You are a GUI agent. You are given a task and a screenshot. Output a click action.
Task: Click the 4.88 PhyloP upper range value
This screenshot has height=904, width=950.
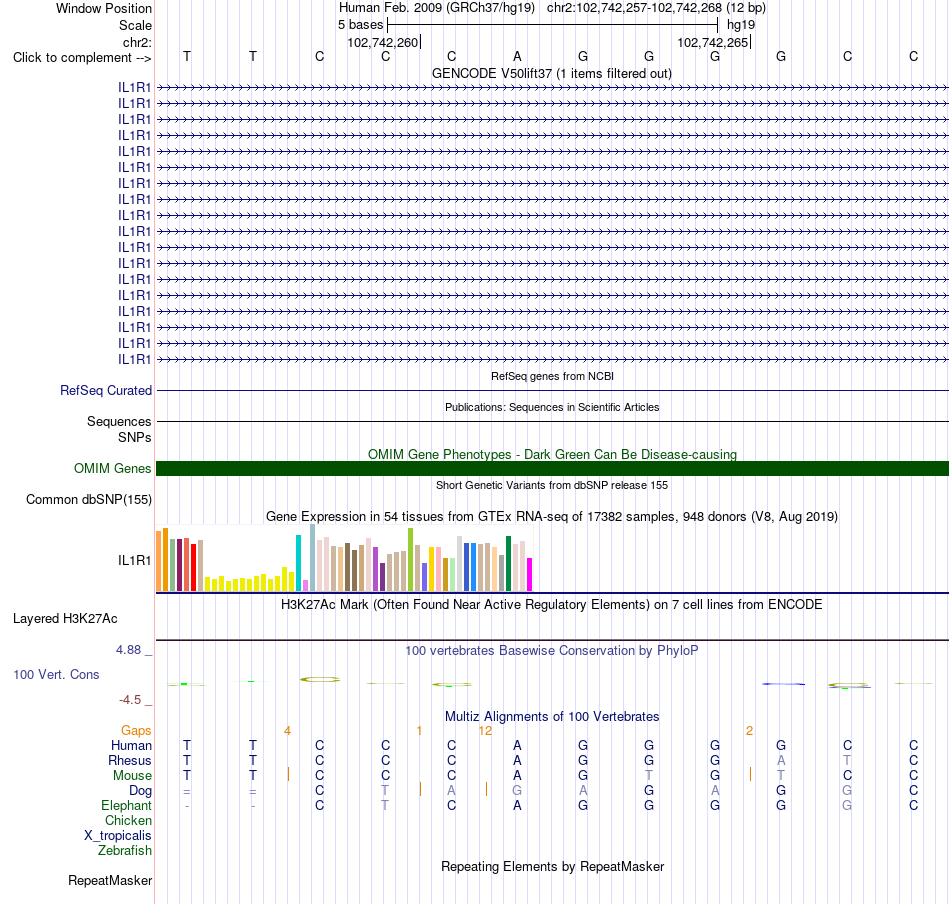click(128, 650)
